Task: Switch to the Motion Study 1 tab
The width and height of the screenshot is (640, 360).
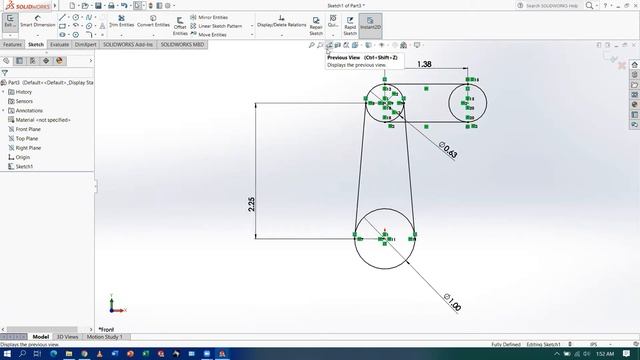Action: tap(104, 337)
